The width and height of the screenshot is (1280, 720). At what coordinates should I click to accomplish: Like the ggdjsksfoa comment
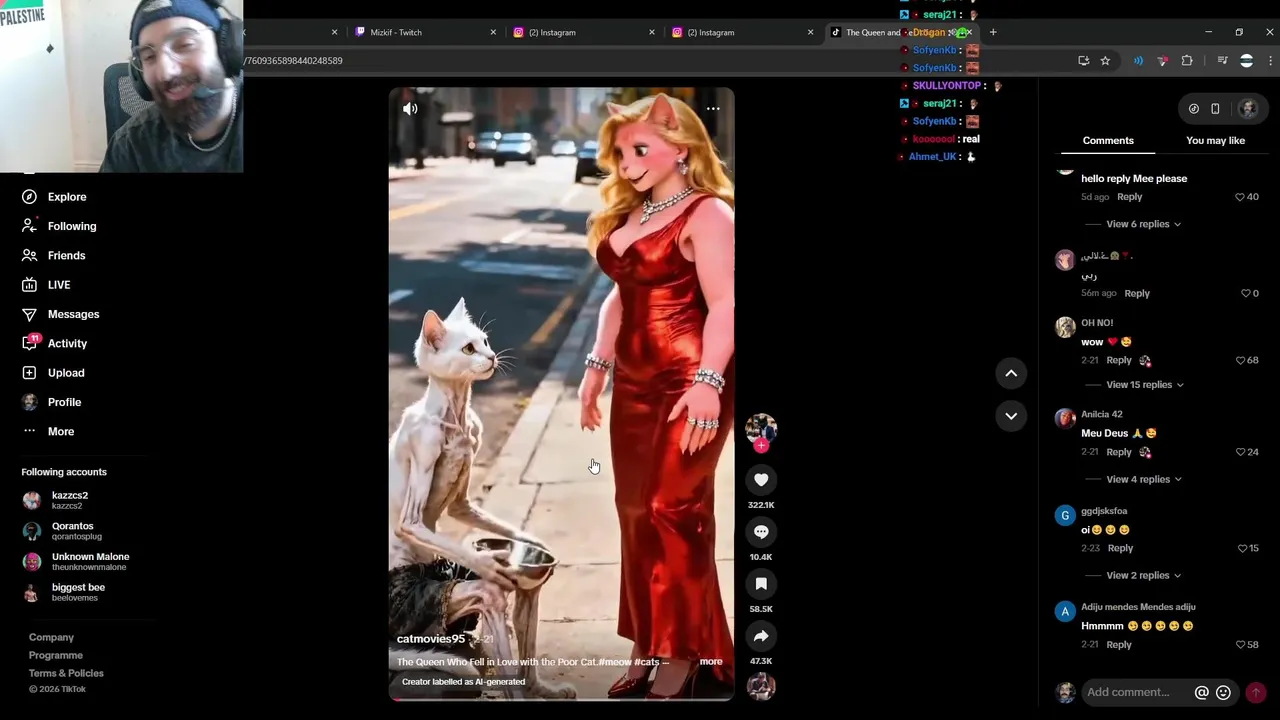point(1242,548)
